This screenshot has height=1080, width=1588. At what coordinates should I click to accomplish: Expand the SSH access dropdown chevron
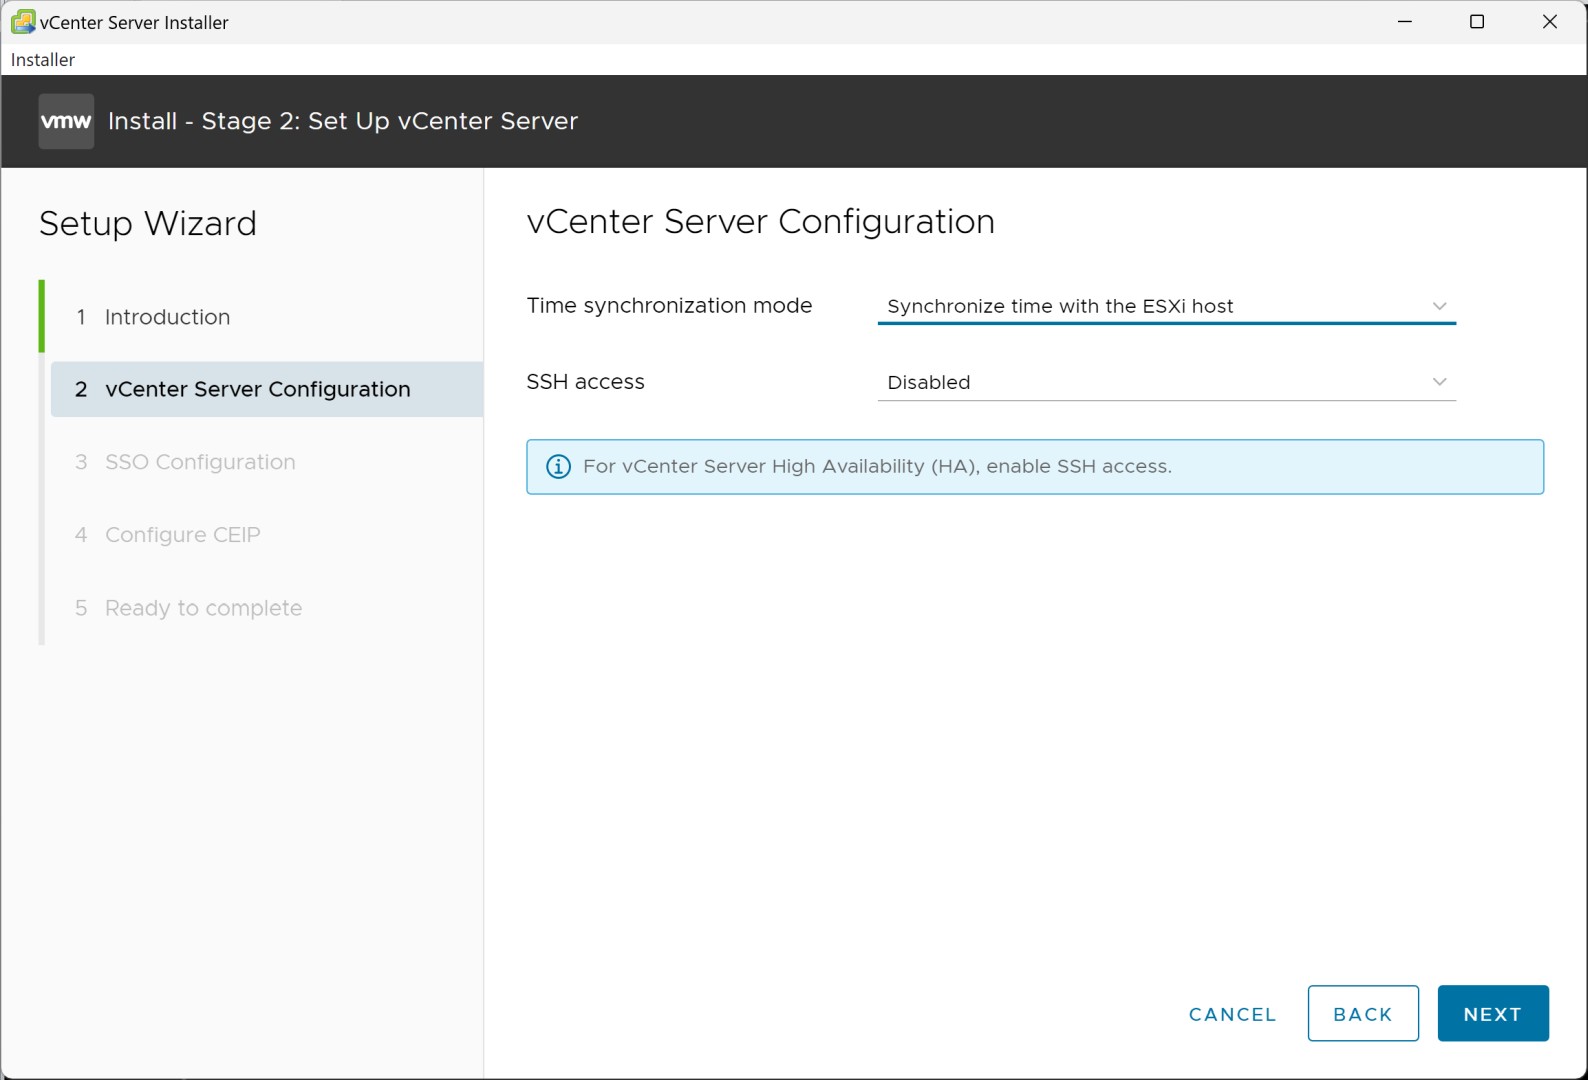1439,382
